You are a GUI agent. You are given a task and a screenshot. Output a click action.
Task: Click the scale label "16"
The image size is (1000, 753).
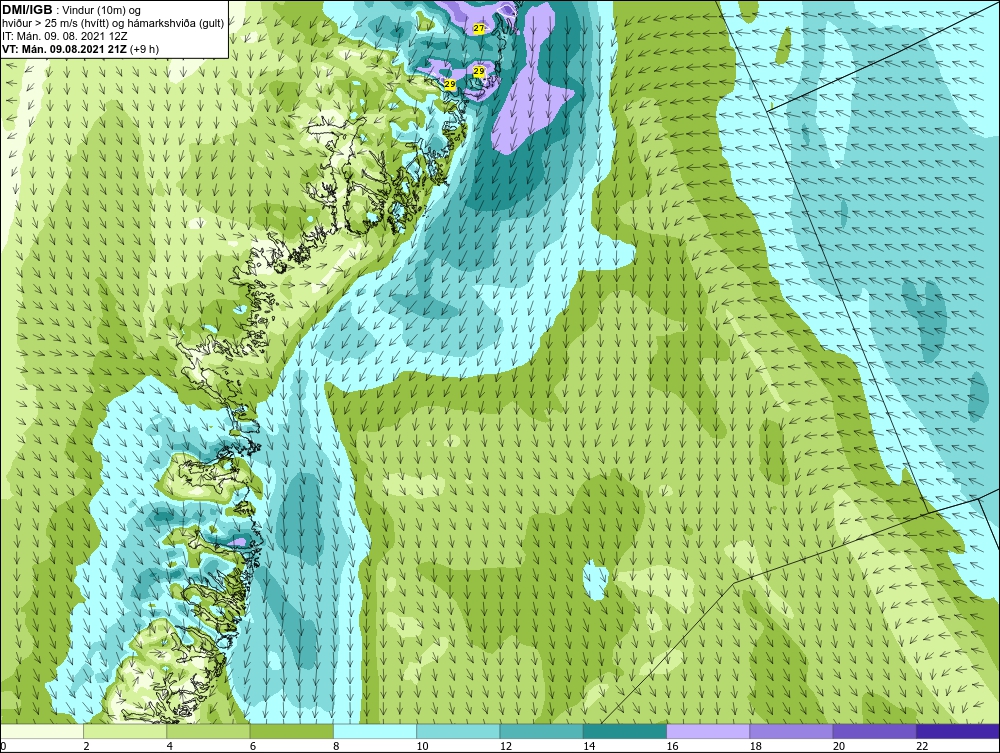(x=672, y=746)
